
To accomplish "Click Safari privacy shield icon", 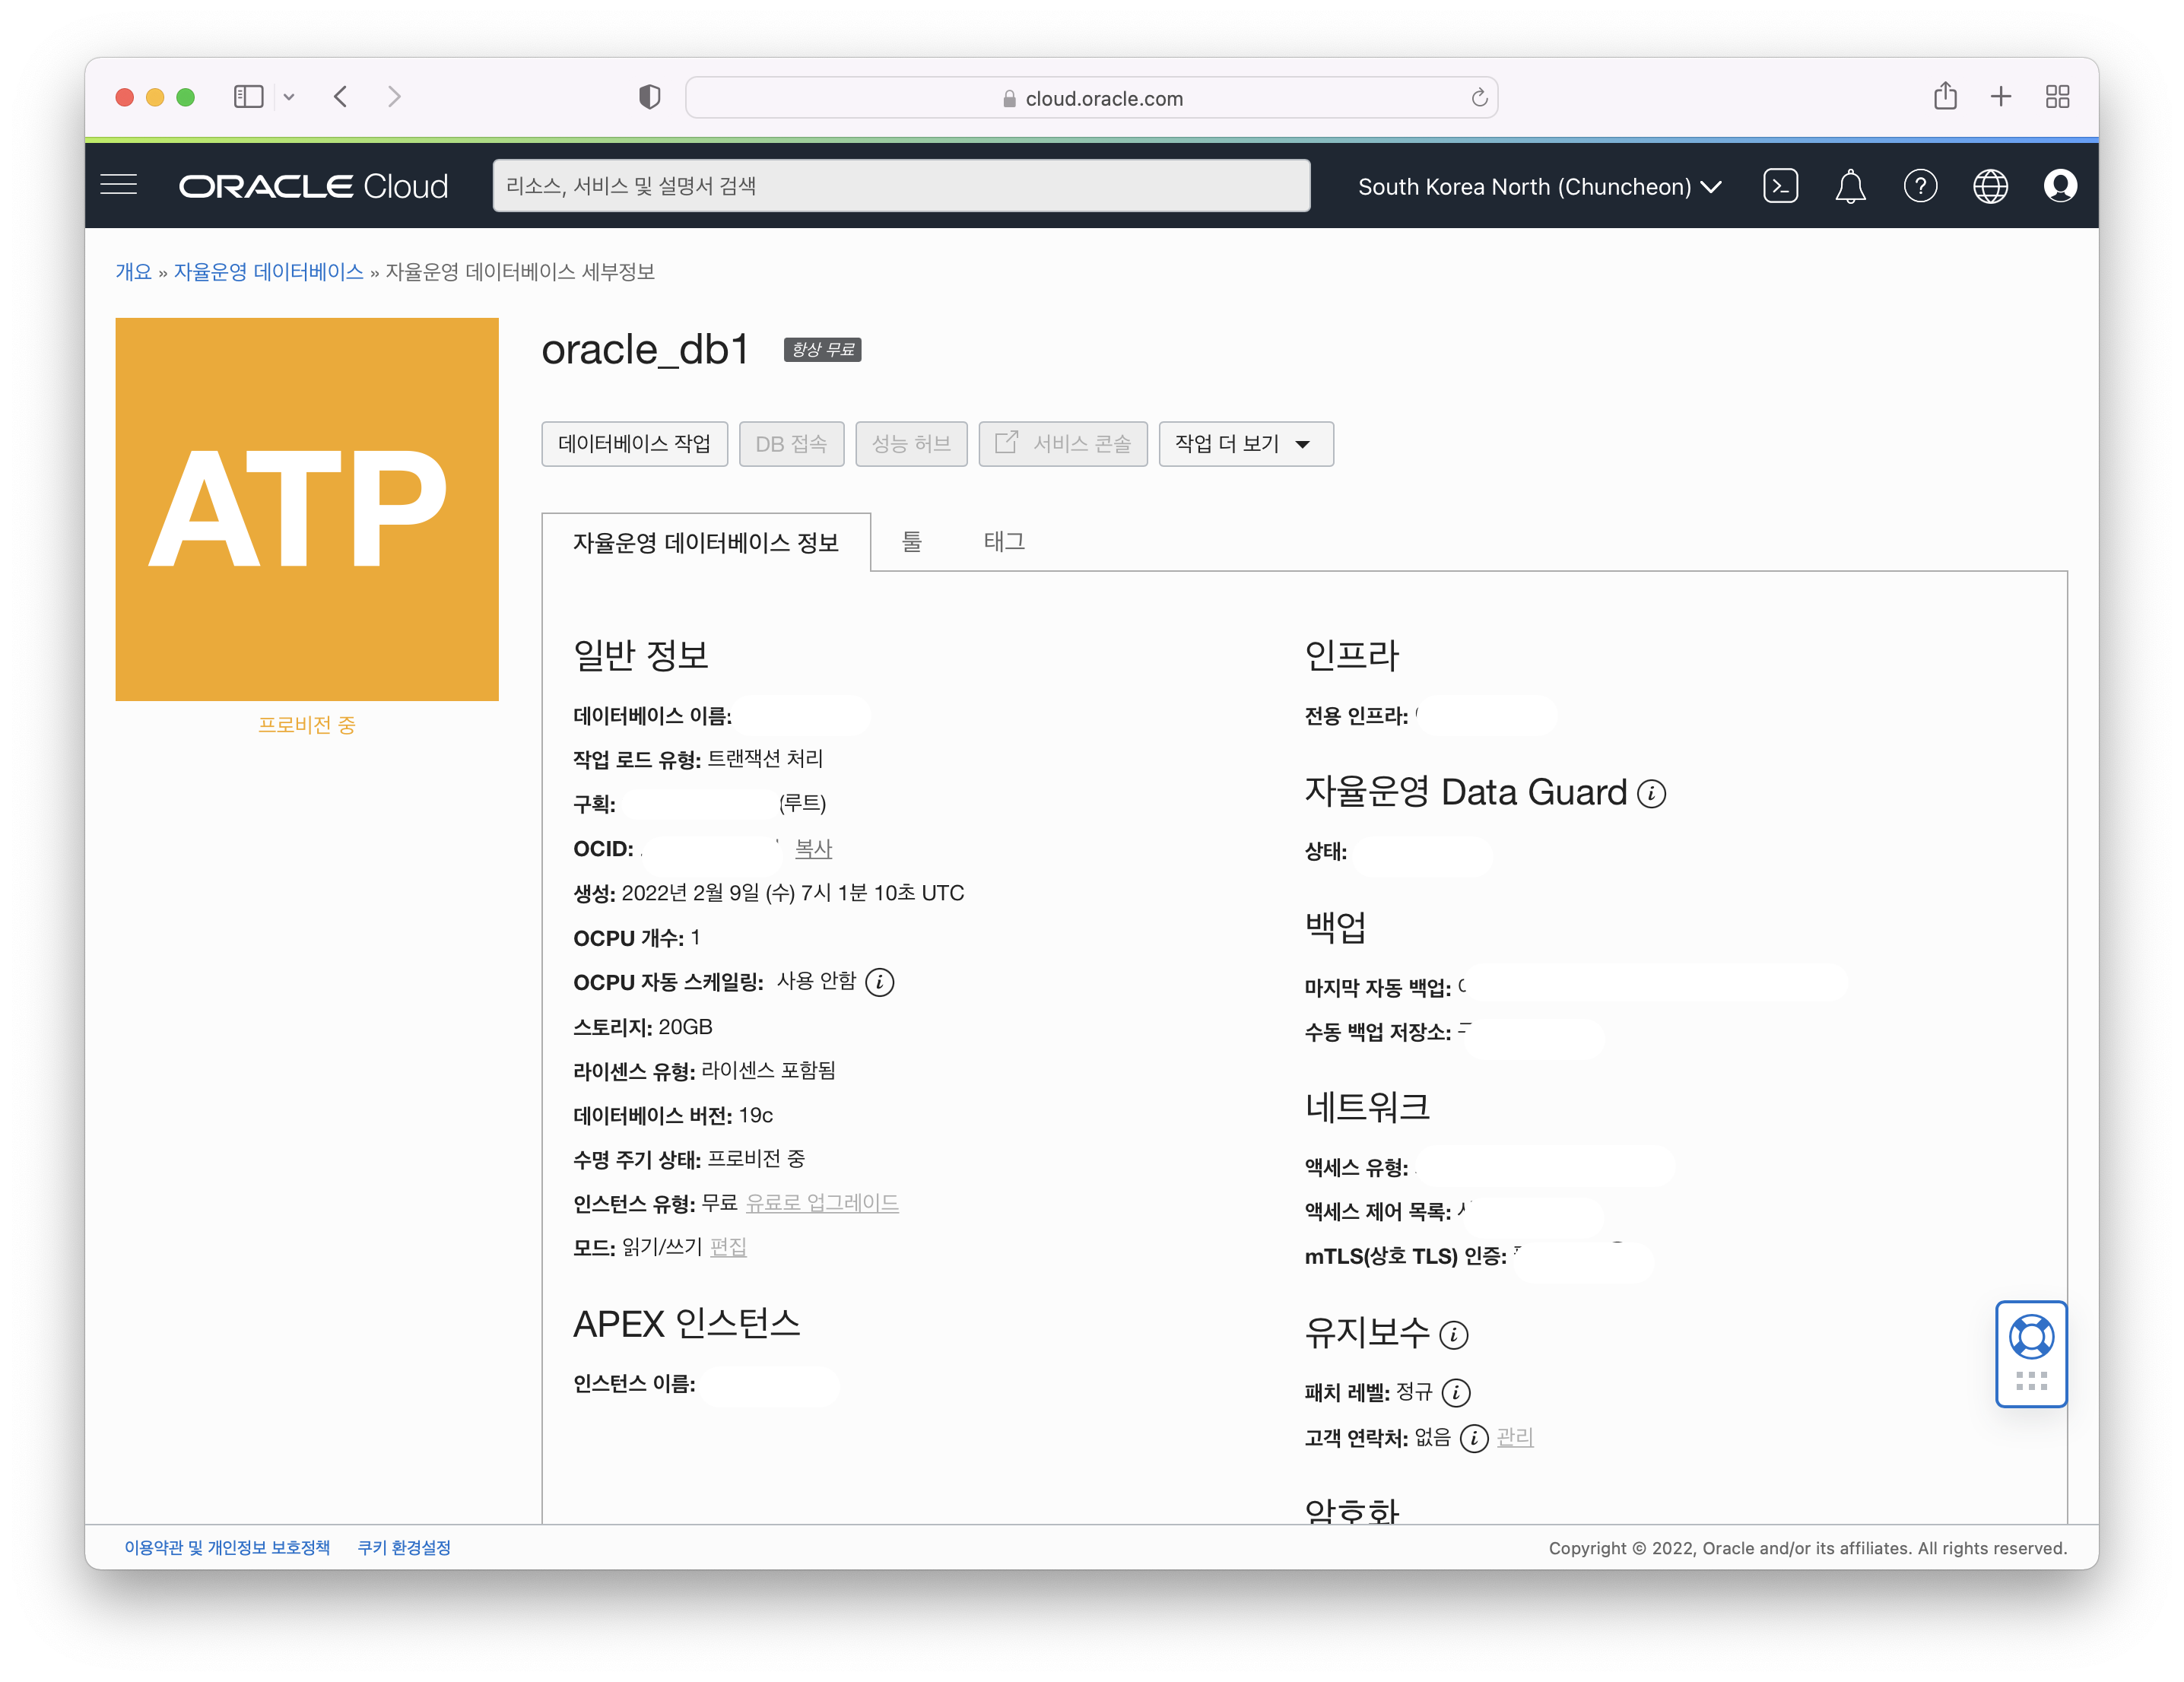I will 650,97.
